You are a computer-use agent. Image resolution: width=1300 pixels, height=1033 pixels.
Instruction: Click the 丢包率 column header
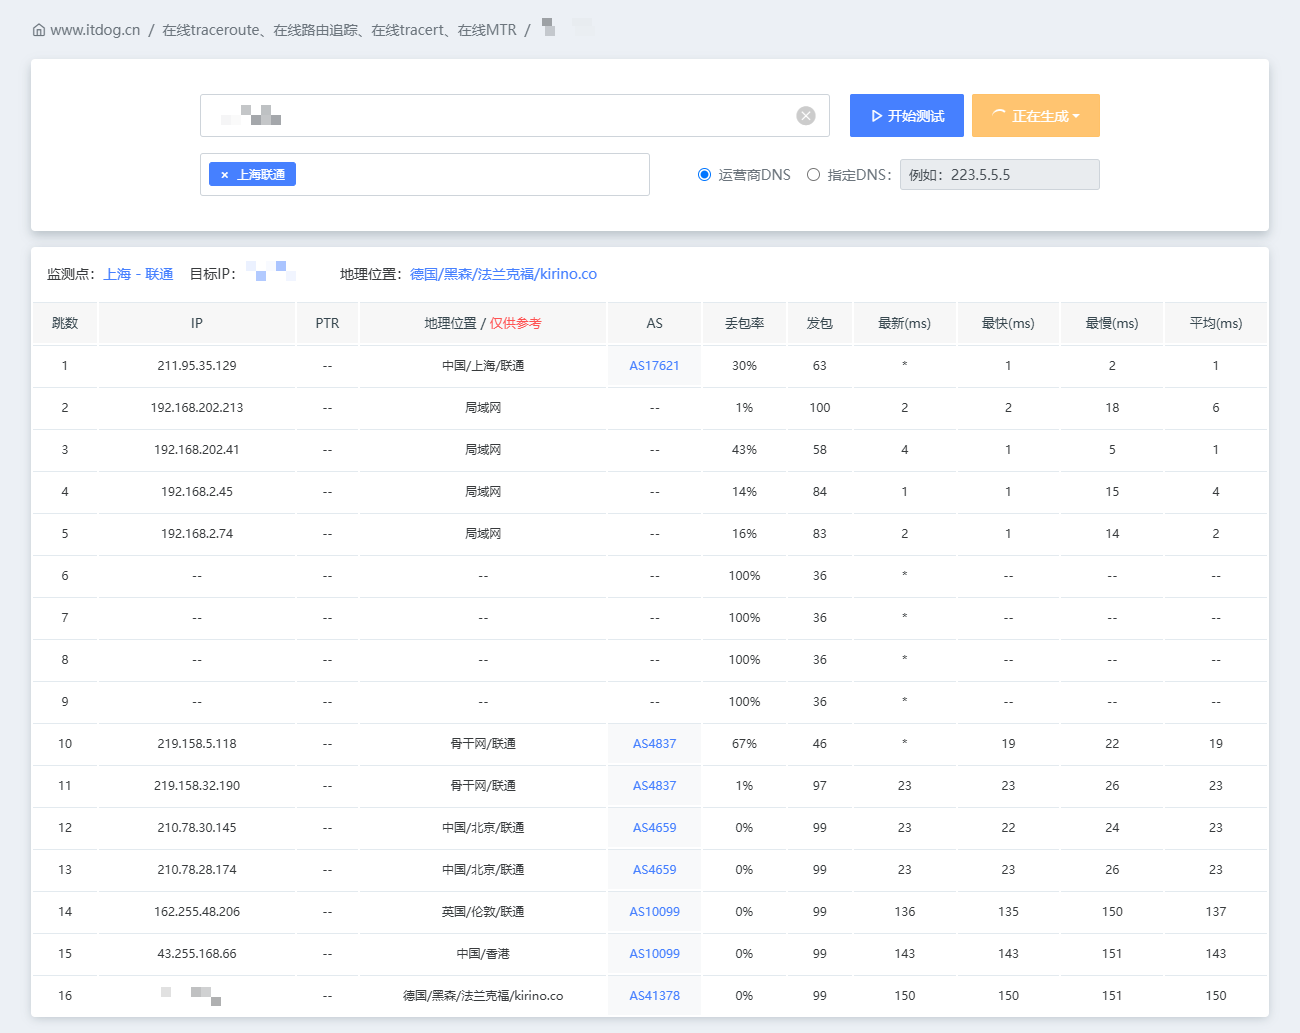click(744, 323)
